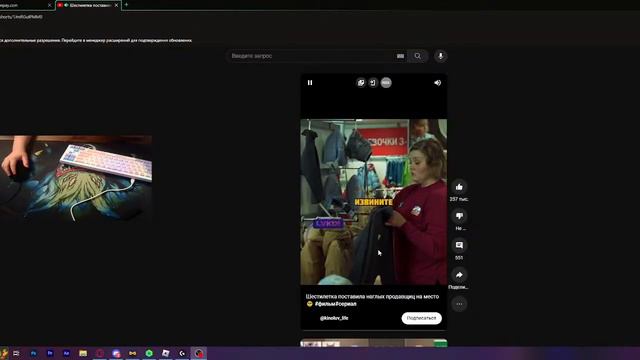Open the purple chat taskbar app
The height and width of the screenshot is (360, 640).
pyautogui.click(x=116, y=353)
